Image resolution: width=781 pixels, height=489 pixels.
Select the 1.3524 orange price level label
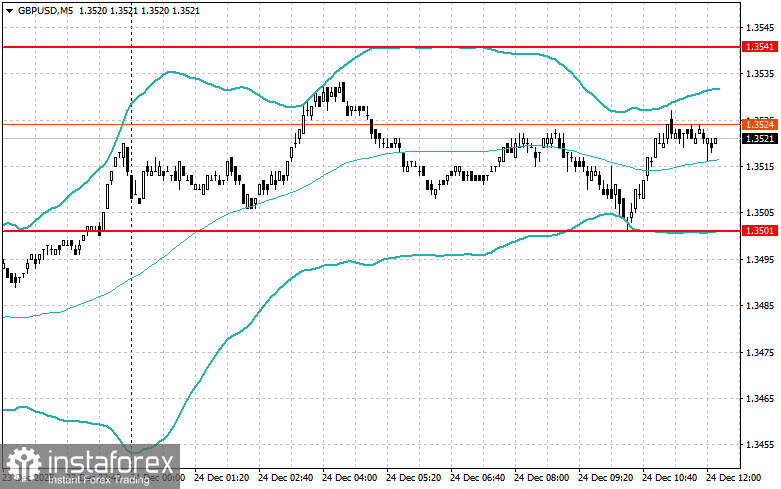[760, 124]
